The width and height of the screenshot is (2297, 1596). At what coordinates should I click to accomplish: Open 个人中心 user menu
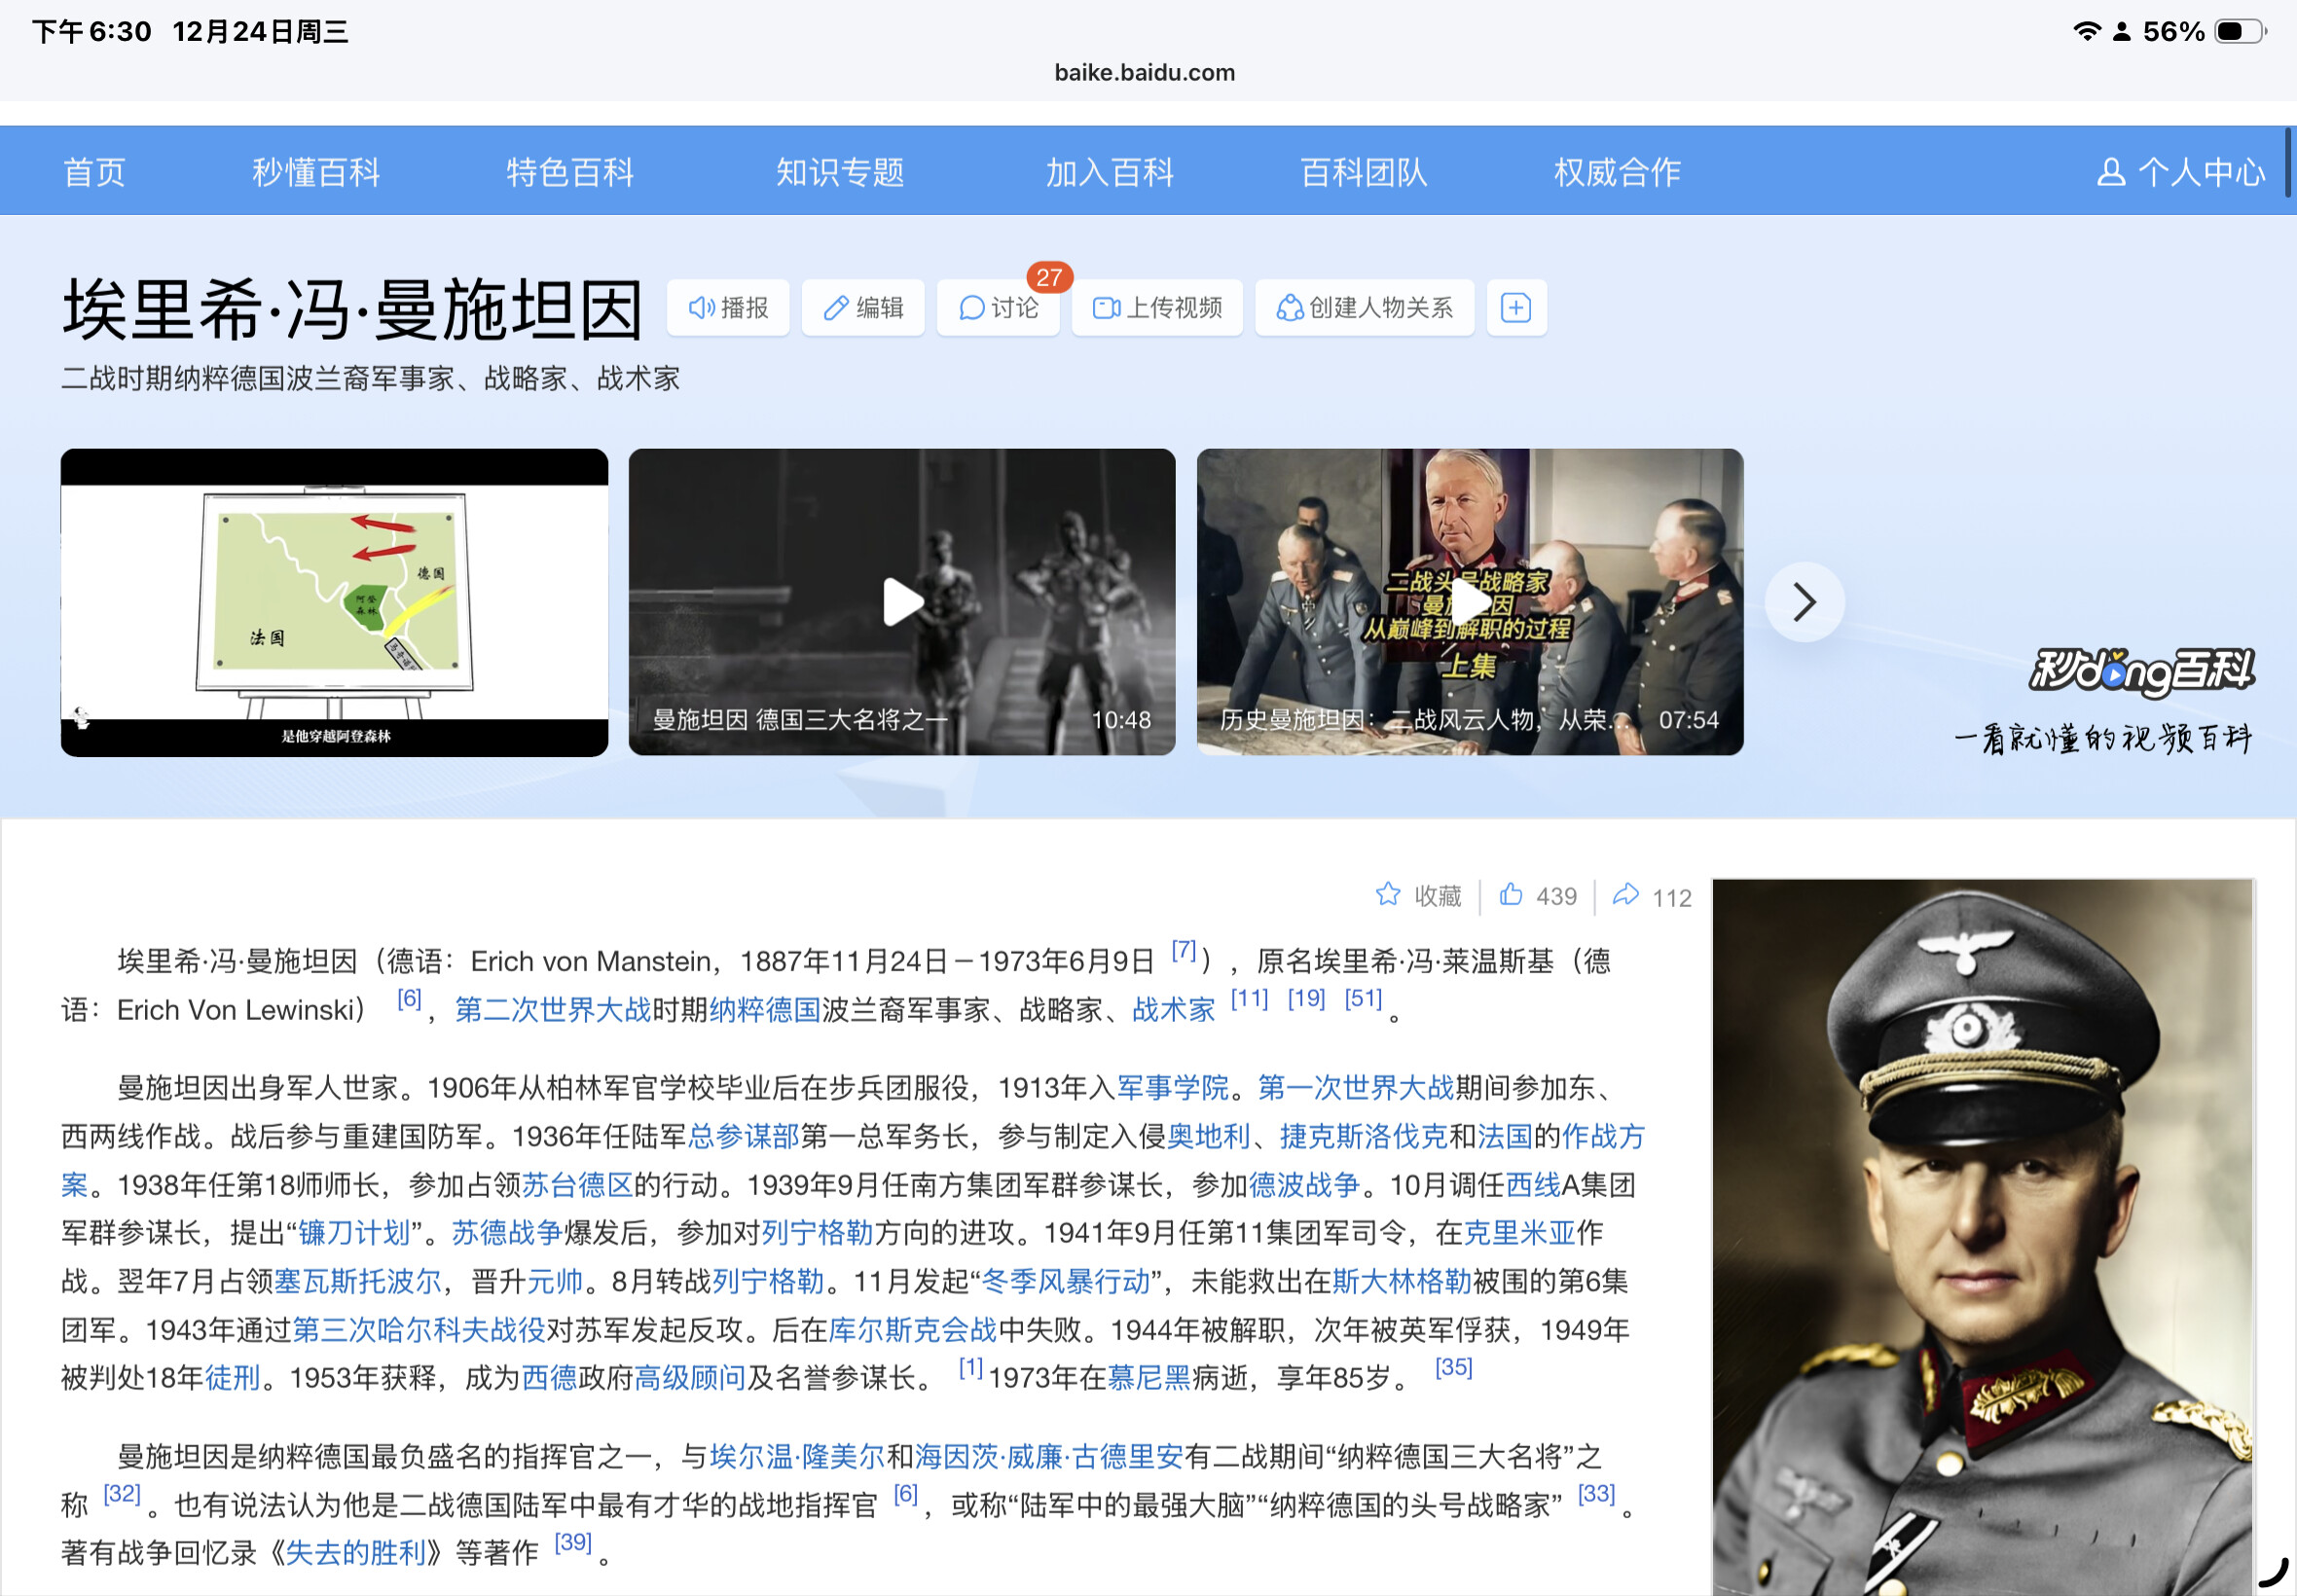coord(2180,172)
